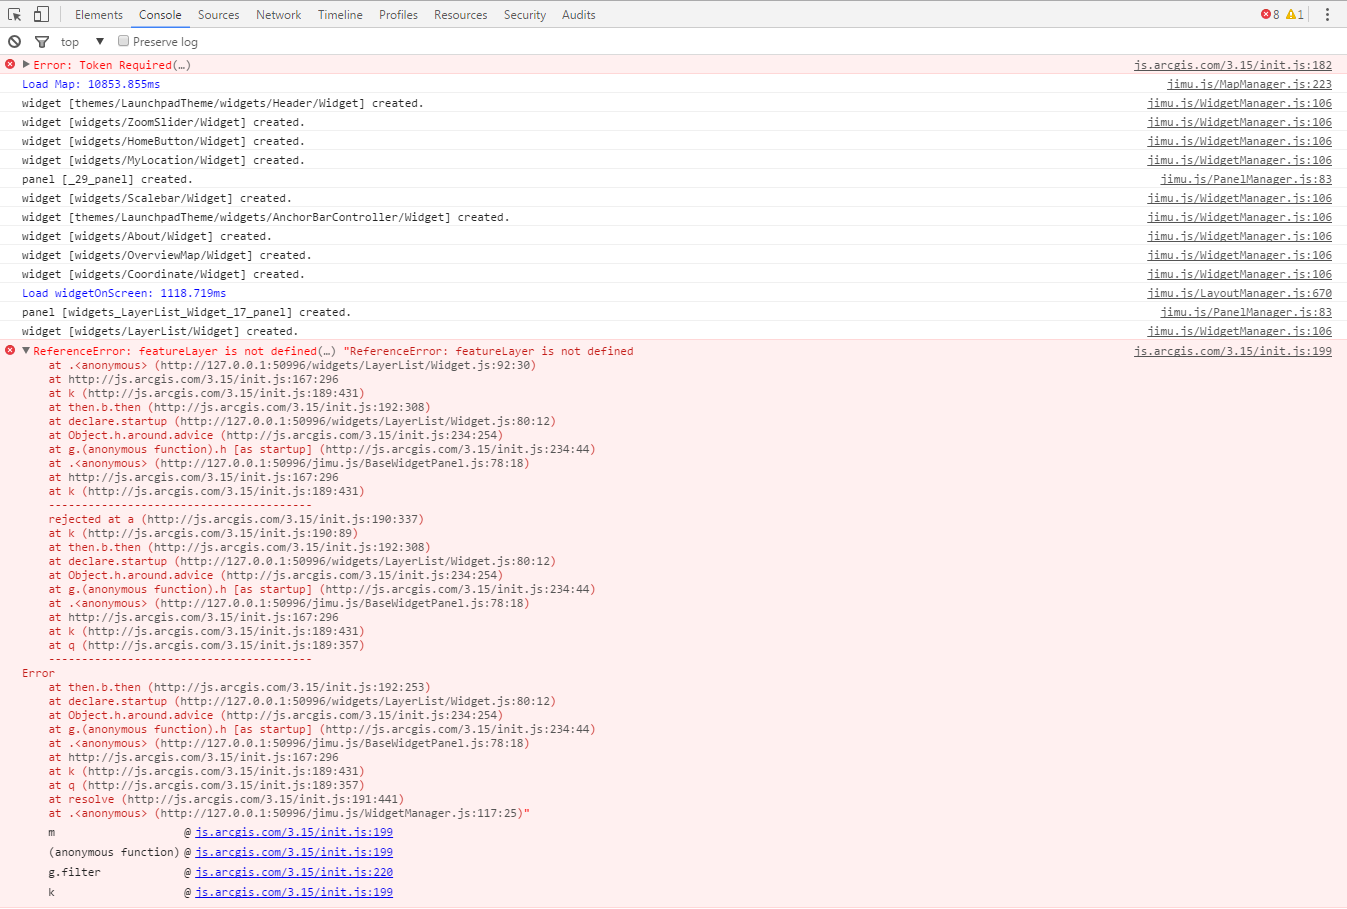Open the Resources tab
Viewport: 1347px width, 909px height.
pyautogui.click(x=460, y=15)
